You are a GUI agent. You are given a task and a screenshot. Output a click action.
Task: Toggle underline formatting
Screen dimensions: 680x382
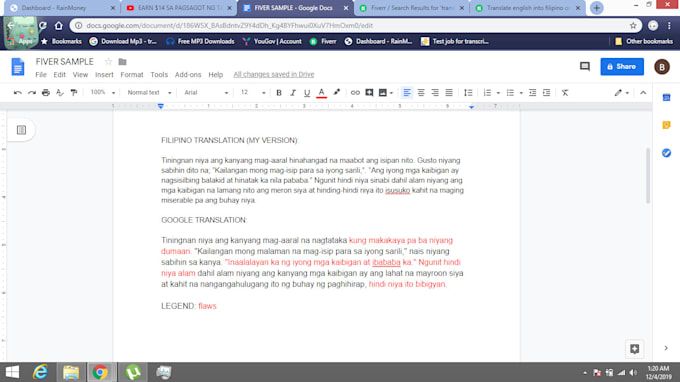307,92
